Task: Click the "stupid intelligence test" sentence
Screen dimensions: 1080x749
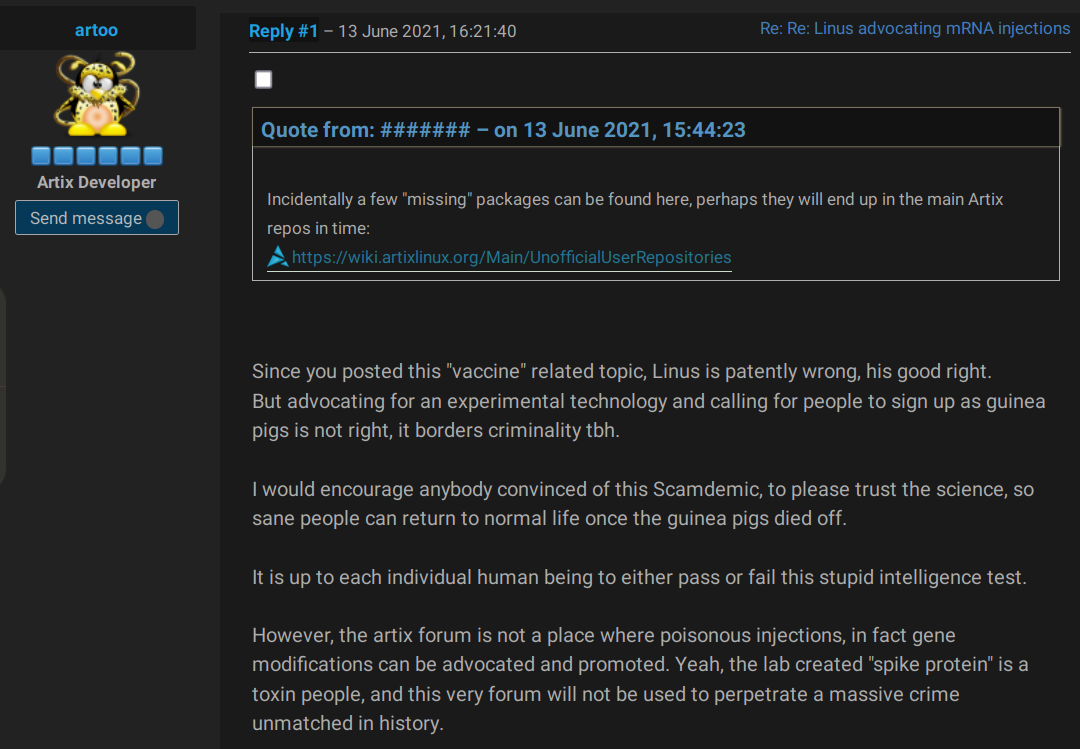Action: 639,577
